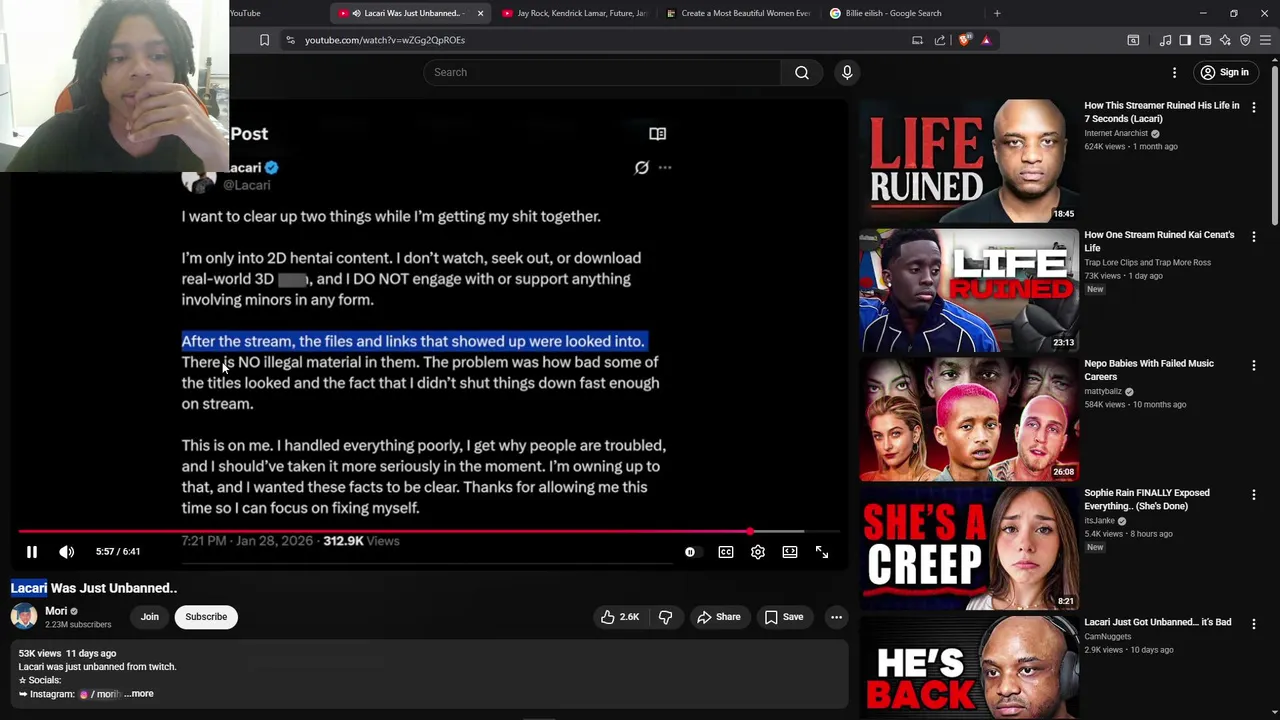Open YouTube settings three-dot menu
Image resolution: width=1280 pixels, height=720 pixels.
click(1174, 72)
